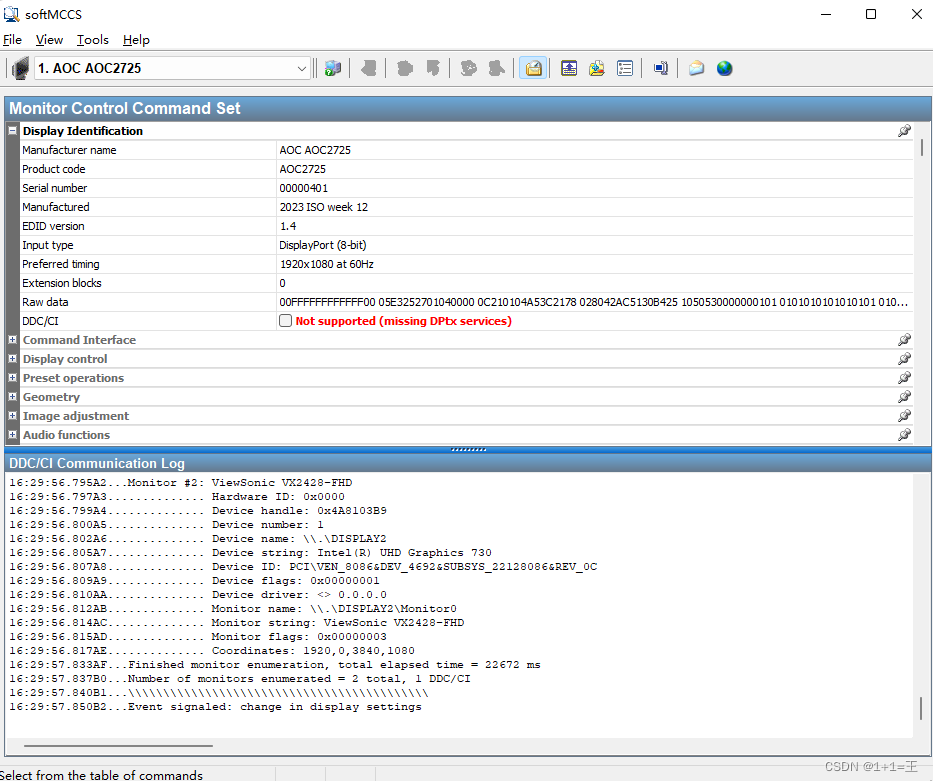
Task: Open the globe website icon
Action: 724,68
